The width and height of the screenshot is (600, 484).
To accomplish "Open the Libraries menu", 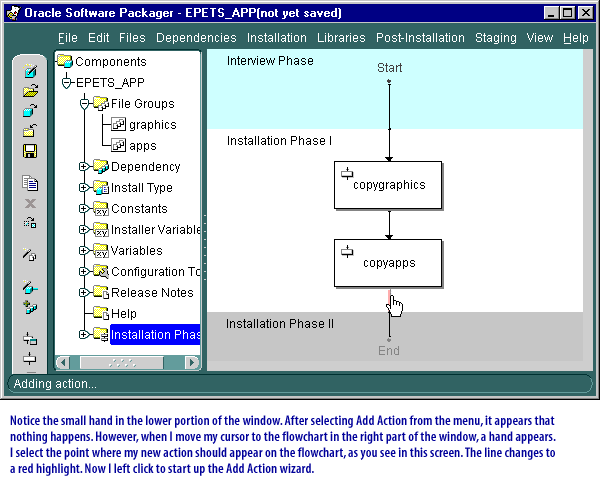I will point(341,38).
